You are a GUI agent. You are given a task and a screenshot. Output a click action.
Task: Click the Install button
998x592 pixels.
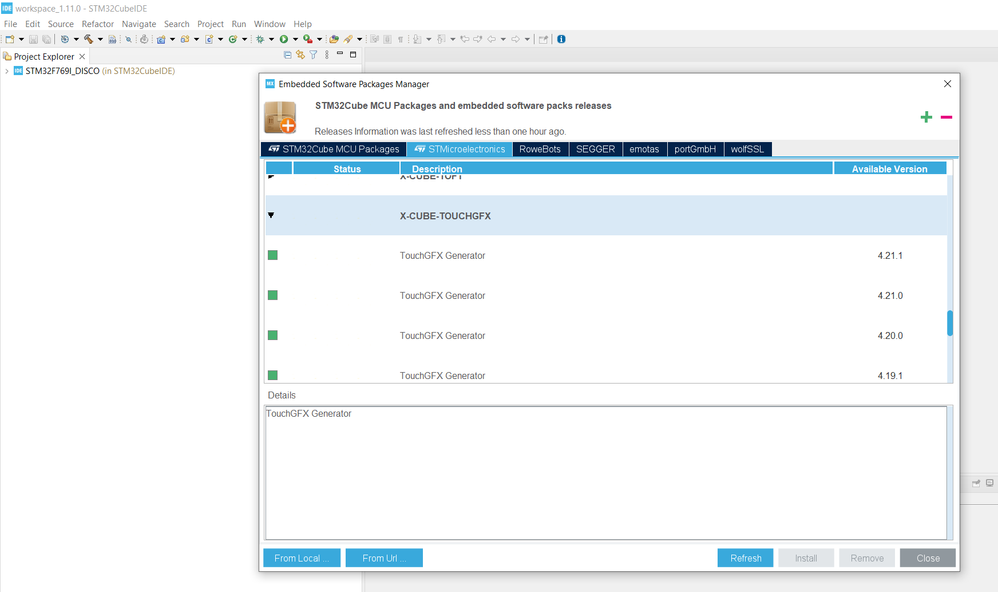tap(806, 558)
